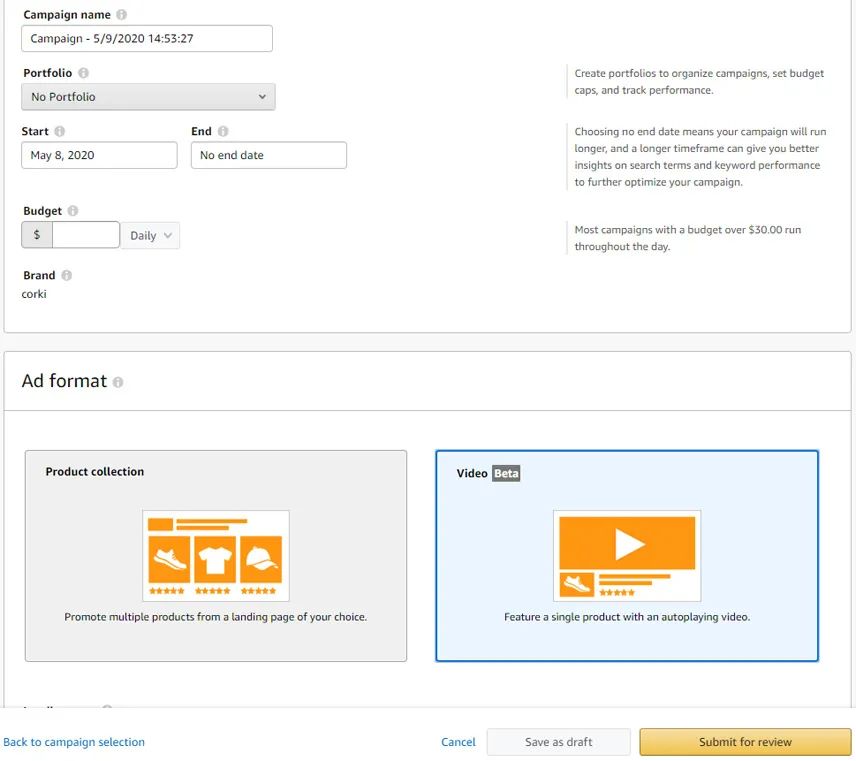Click info icon next to Brand label
This screenshot has height=761, width=856.
coord(66,275)
